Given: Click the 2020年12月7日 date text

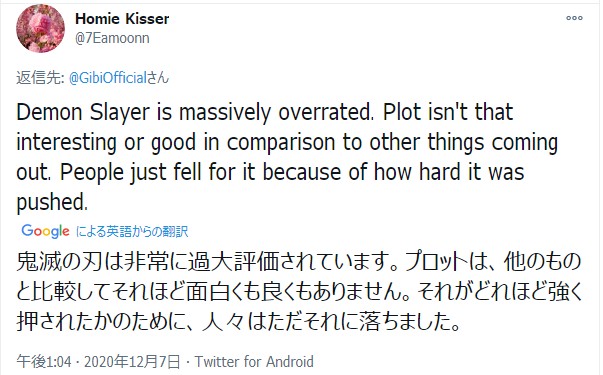Looking at the screenshot, I should [132, 362].
